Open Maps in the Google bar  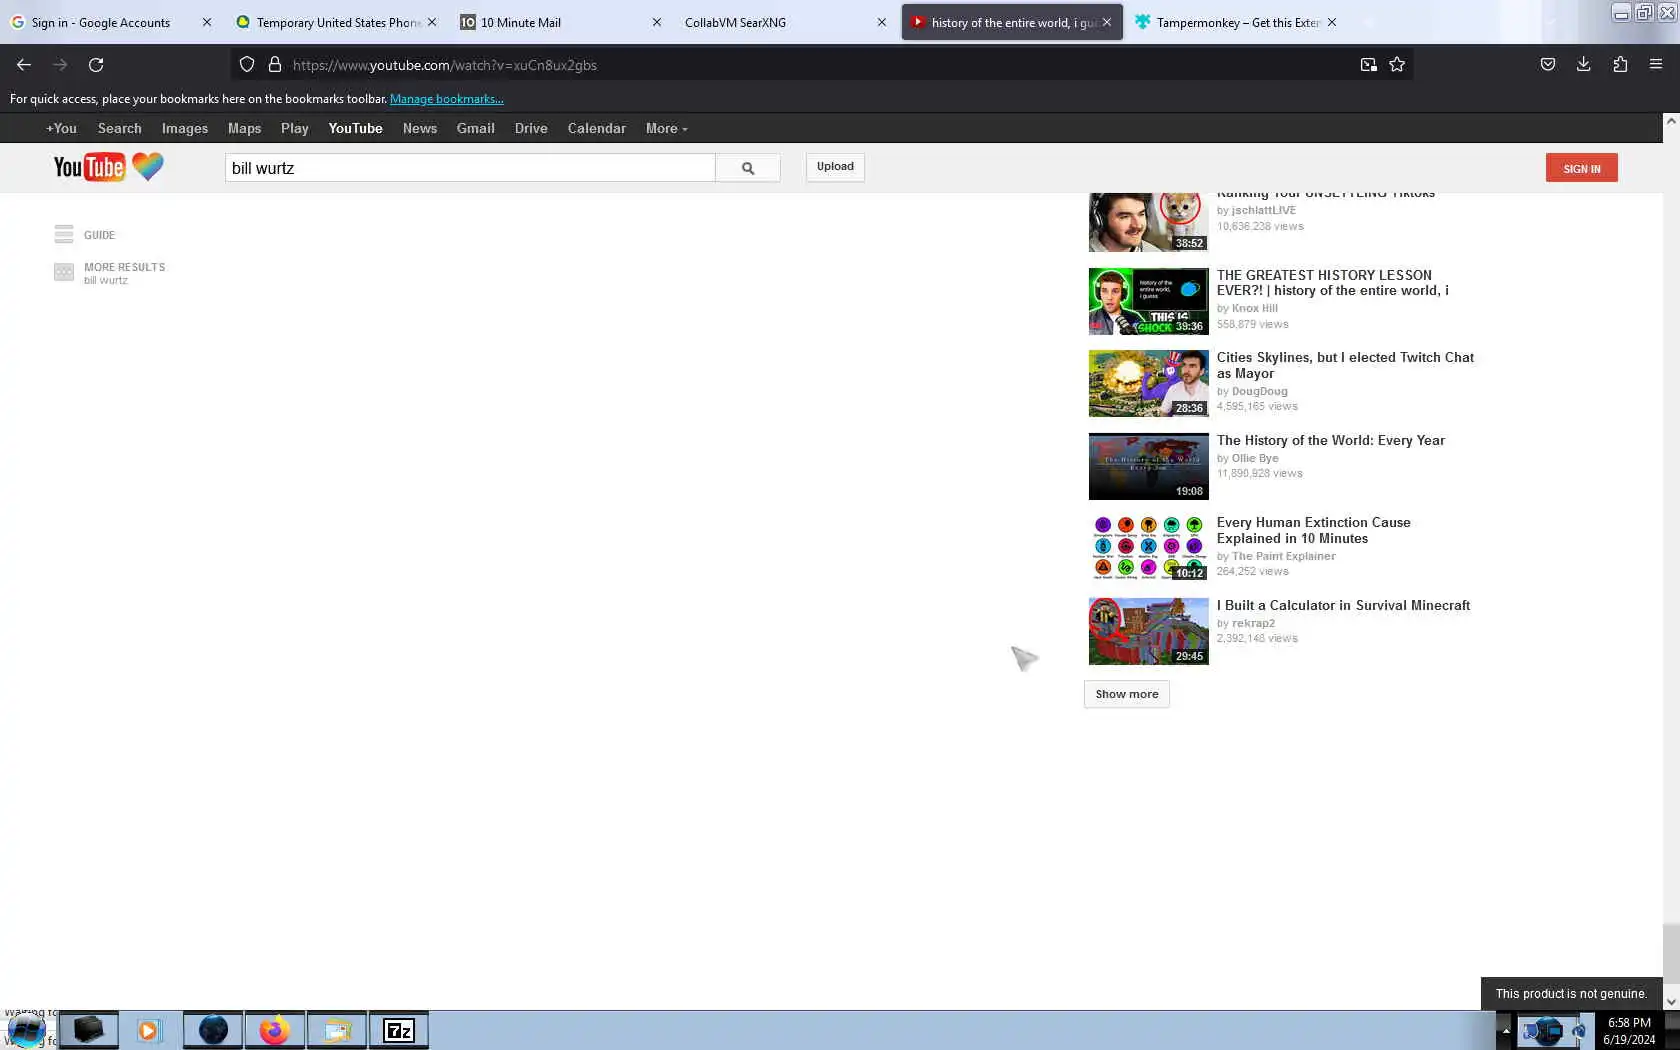click(244, 128)
